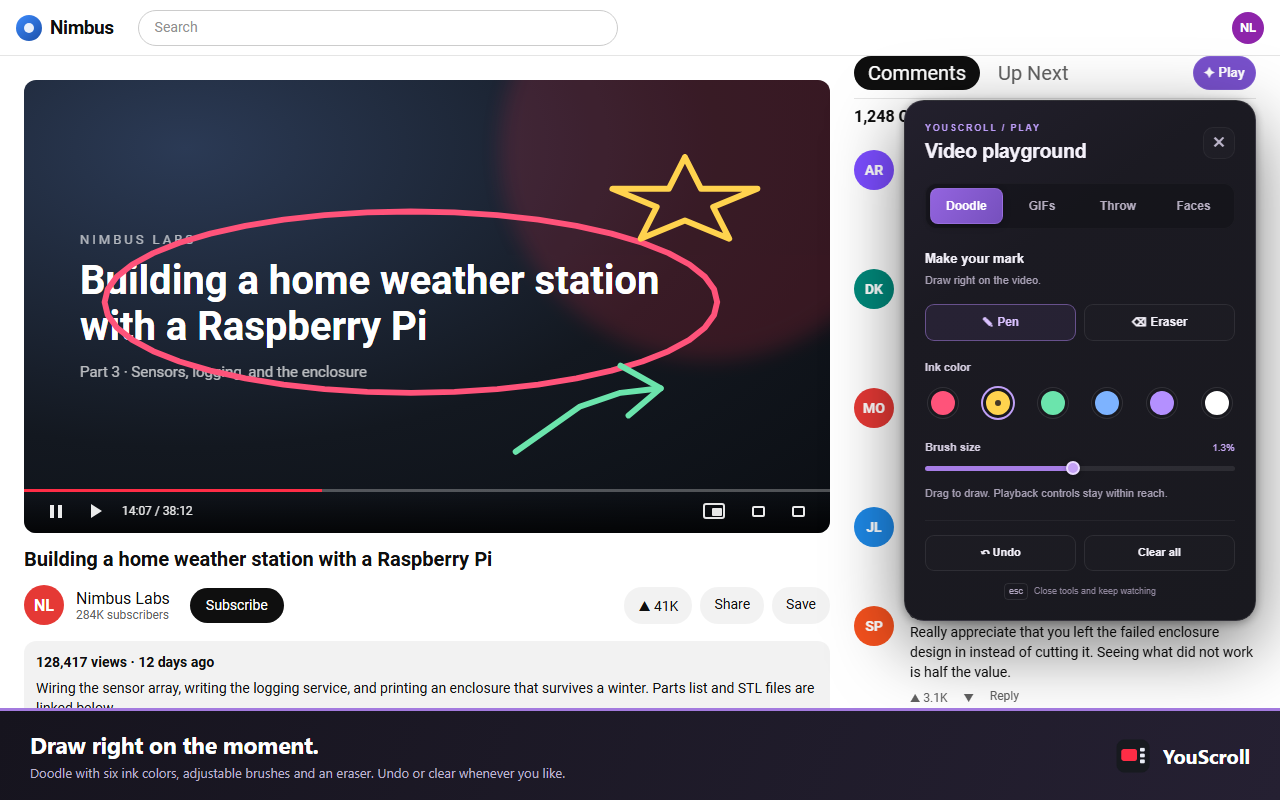This screenshot has width=1280, height=800.
Task: Open JL commenter's avatar
Action: tap(874, 527)
